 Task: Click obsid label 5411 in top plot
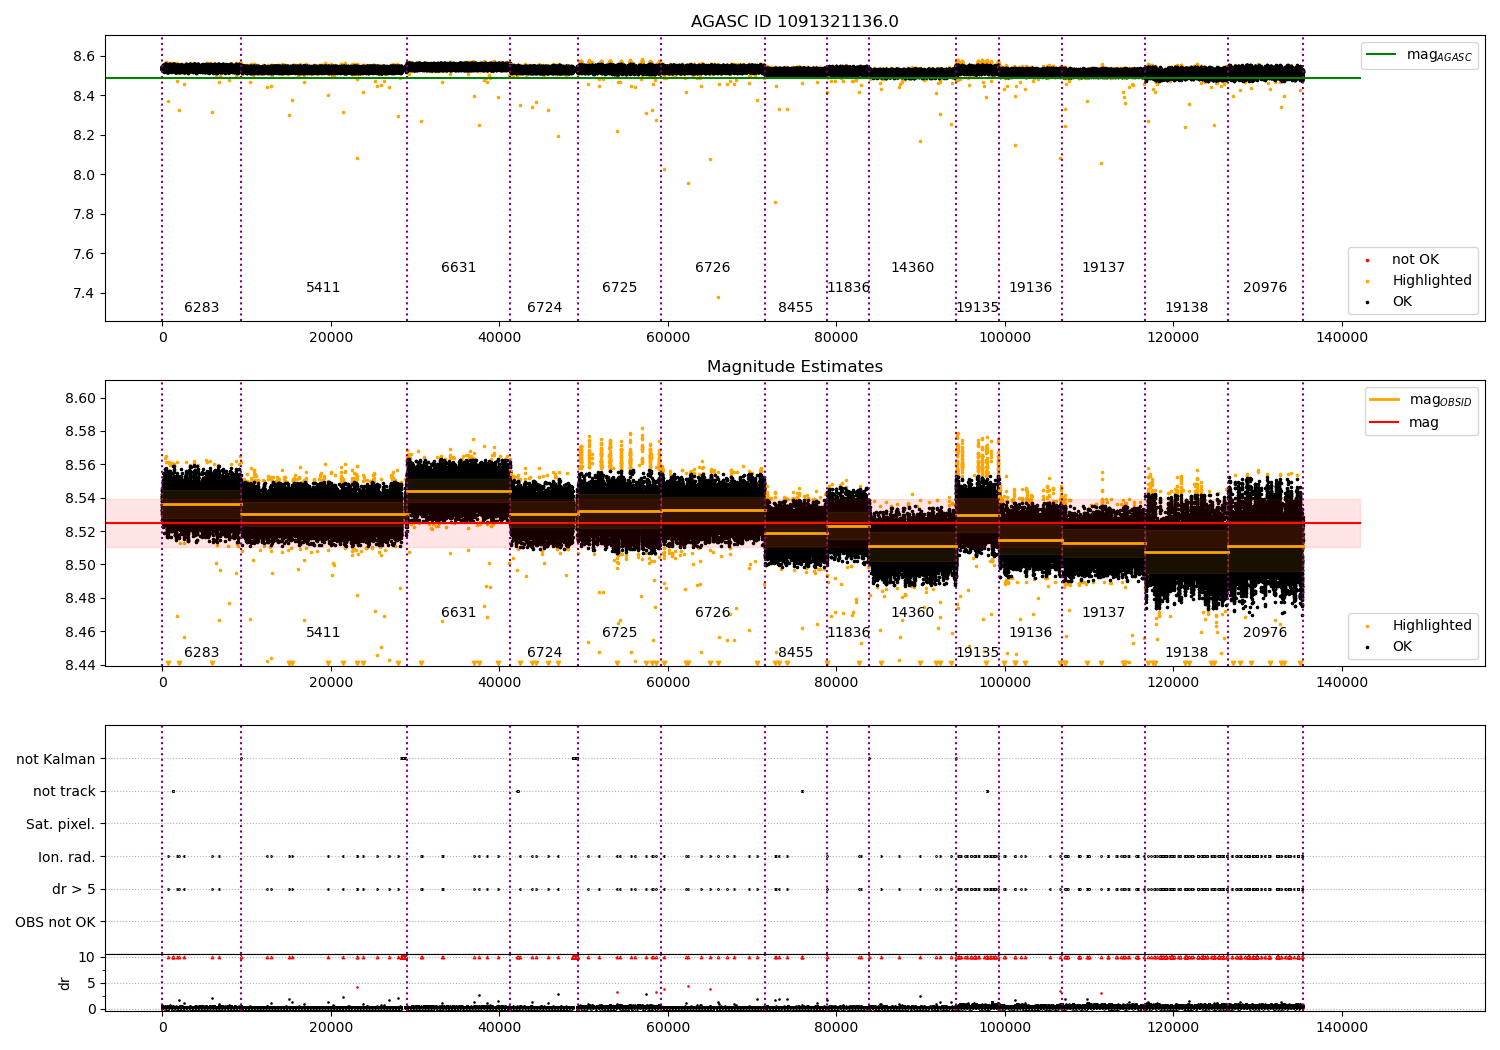(x=323, y=288)
